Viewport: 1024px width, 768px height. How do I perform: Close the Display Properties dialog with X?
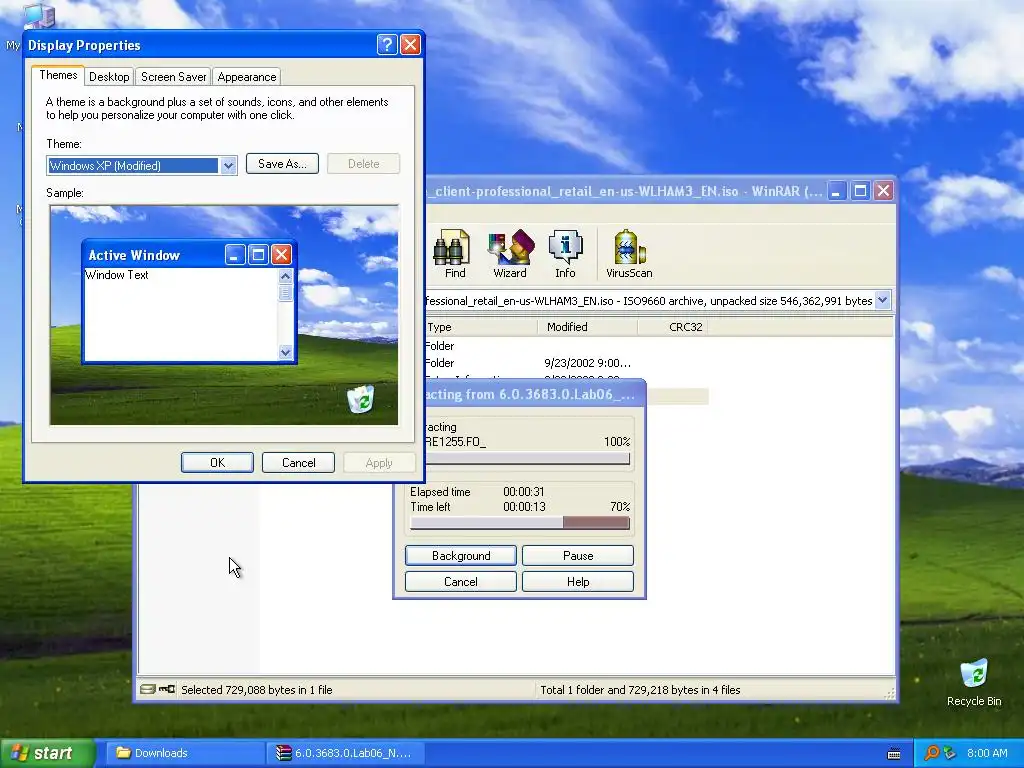[x=410, y=44]
